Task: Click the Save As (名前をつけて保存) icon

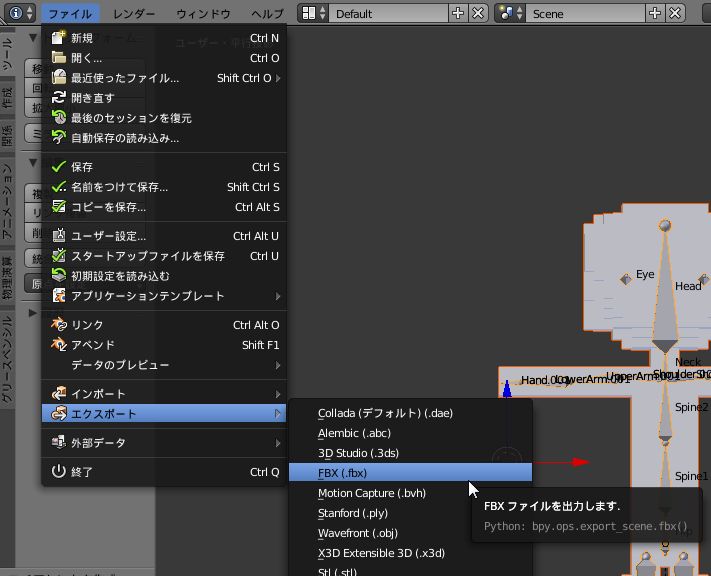Action: pyautogui.click(x=58, y=187)
